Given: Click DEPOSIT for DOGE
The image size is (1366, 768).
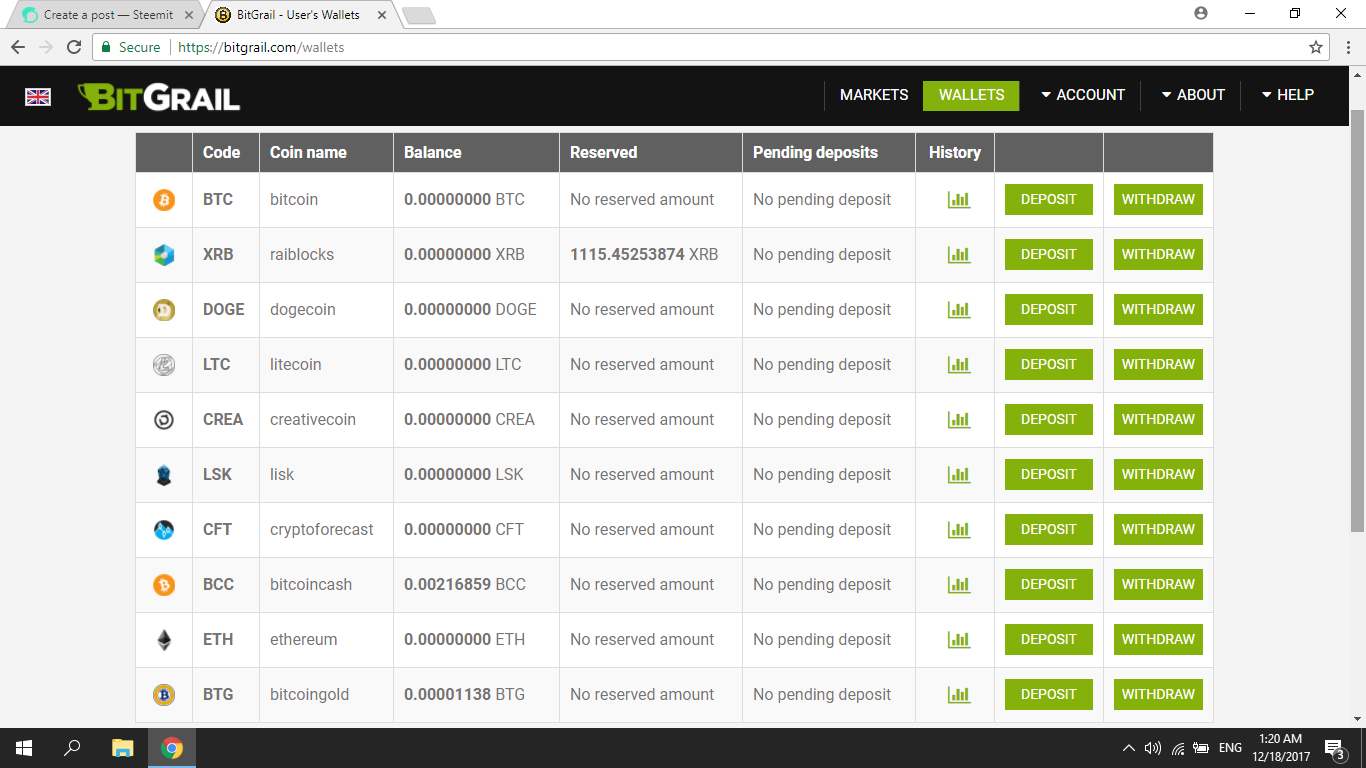Looking at the screenshot, I should click(x=1048, y=309).
